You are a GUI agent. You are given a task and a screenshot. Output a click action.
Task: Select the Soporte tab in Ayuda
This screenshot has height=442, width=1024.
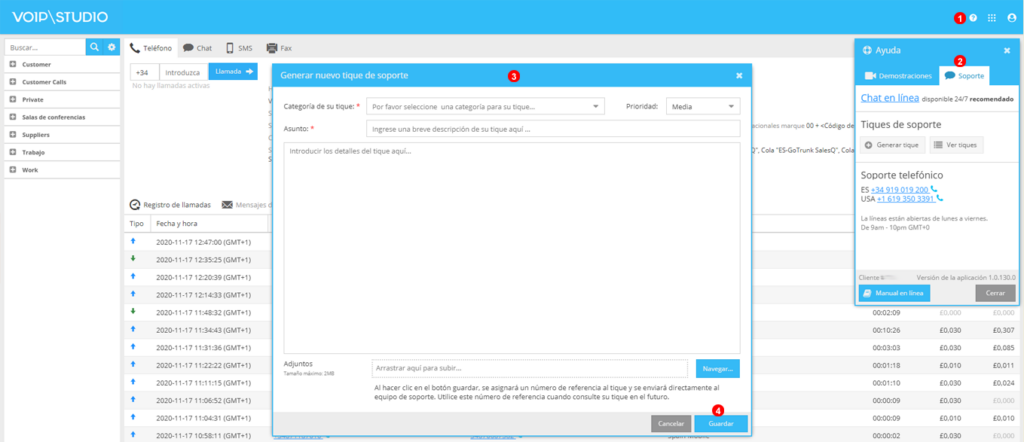click(964, 76)
